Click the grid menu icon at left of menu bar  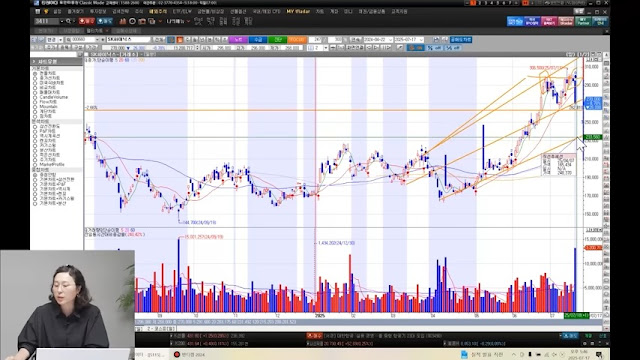point(37,11)
